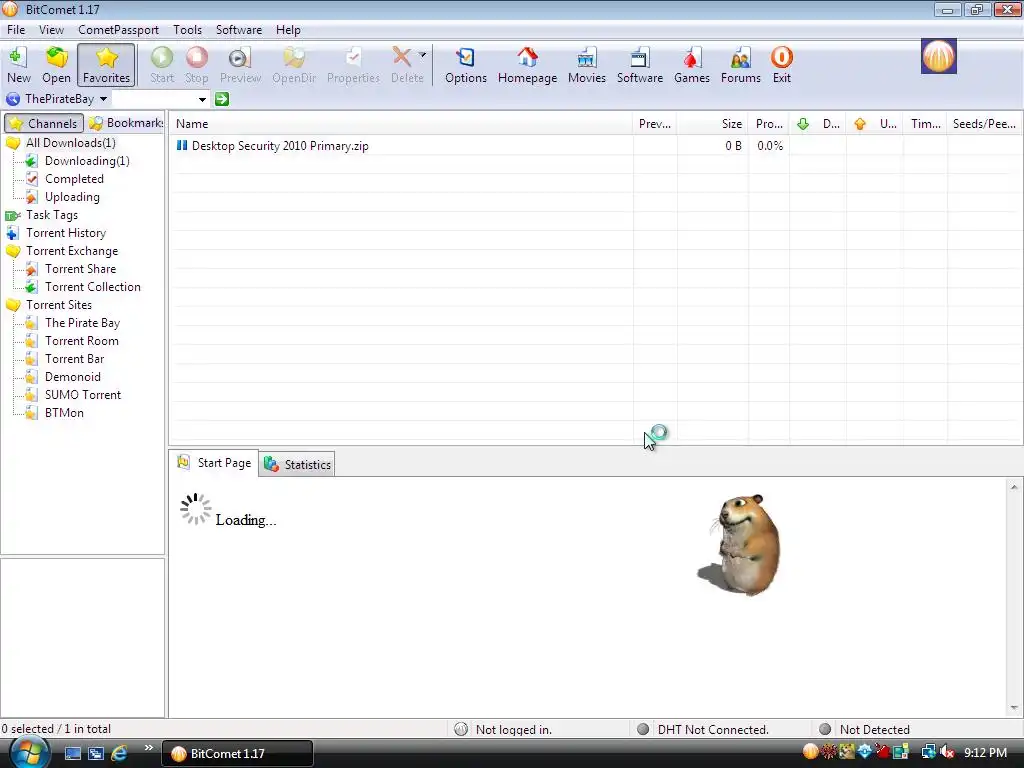The height and width of the screenshot is (768, 1024).
Task: Open the search field history dropdown arrow
Action: pos(202,99)
